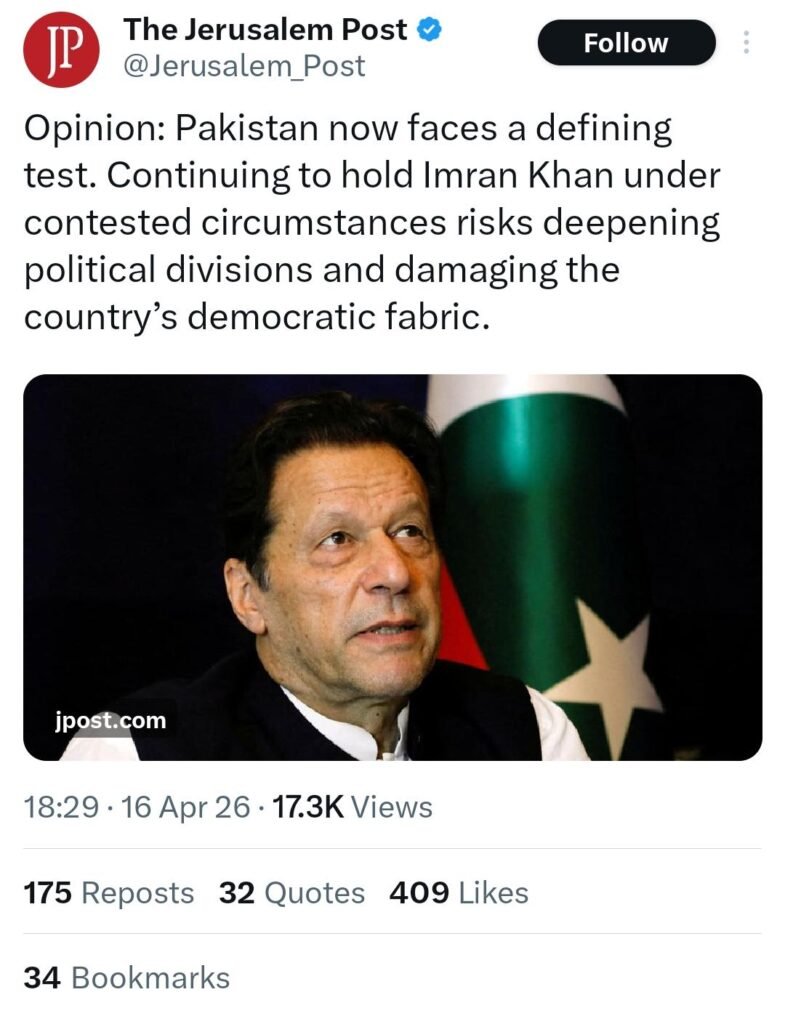Image resolution: width=785 pixels, height=1024 pixels.
Task: Show the 175 Reposts list
Action: (108, 893)
